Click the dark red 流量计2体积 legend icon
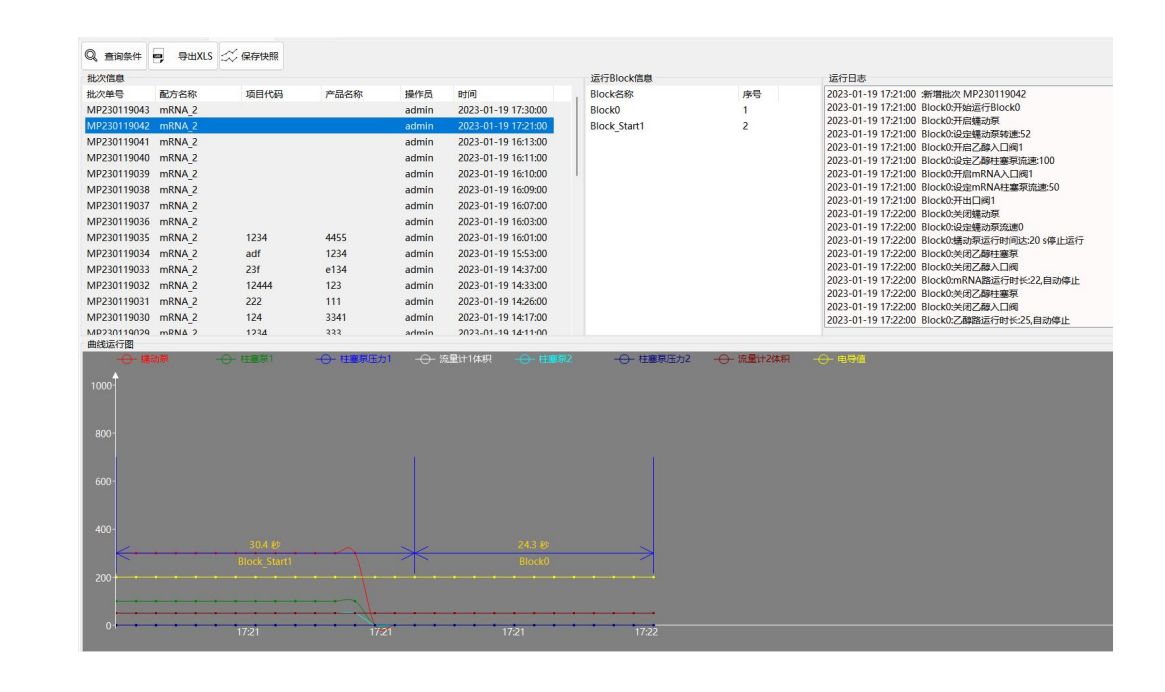The height and width of the screenshot is (692, 1165). click(x=721, y=359)
